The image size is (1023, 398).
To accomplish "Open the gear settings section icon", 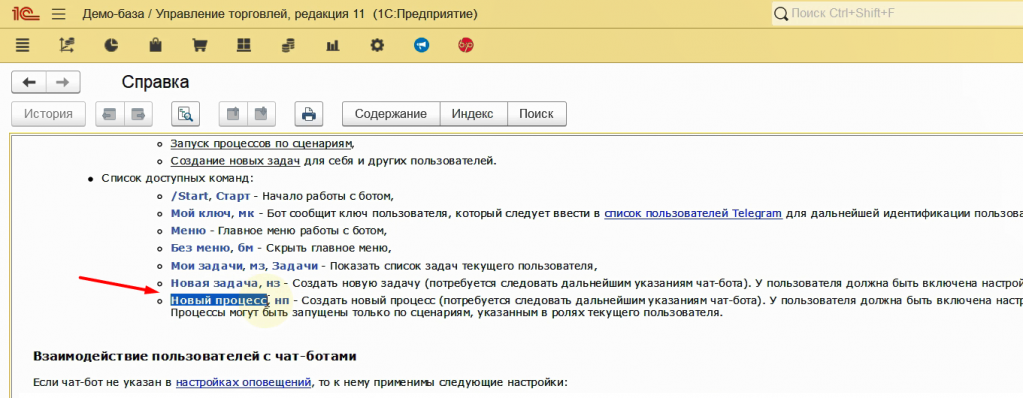I will click(x=377, y=45).
